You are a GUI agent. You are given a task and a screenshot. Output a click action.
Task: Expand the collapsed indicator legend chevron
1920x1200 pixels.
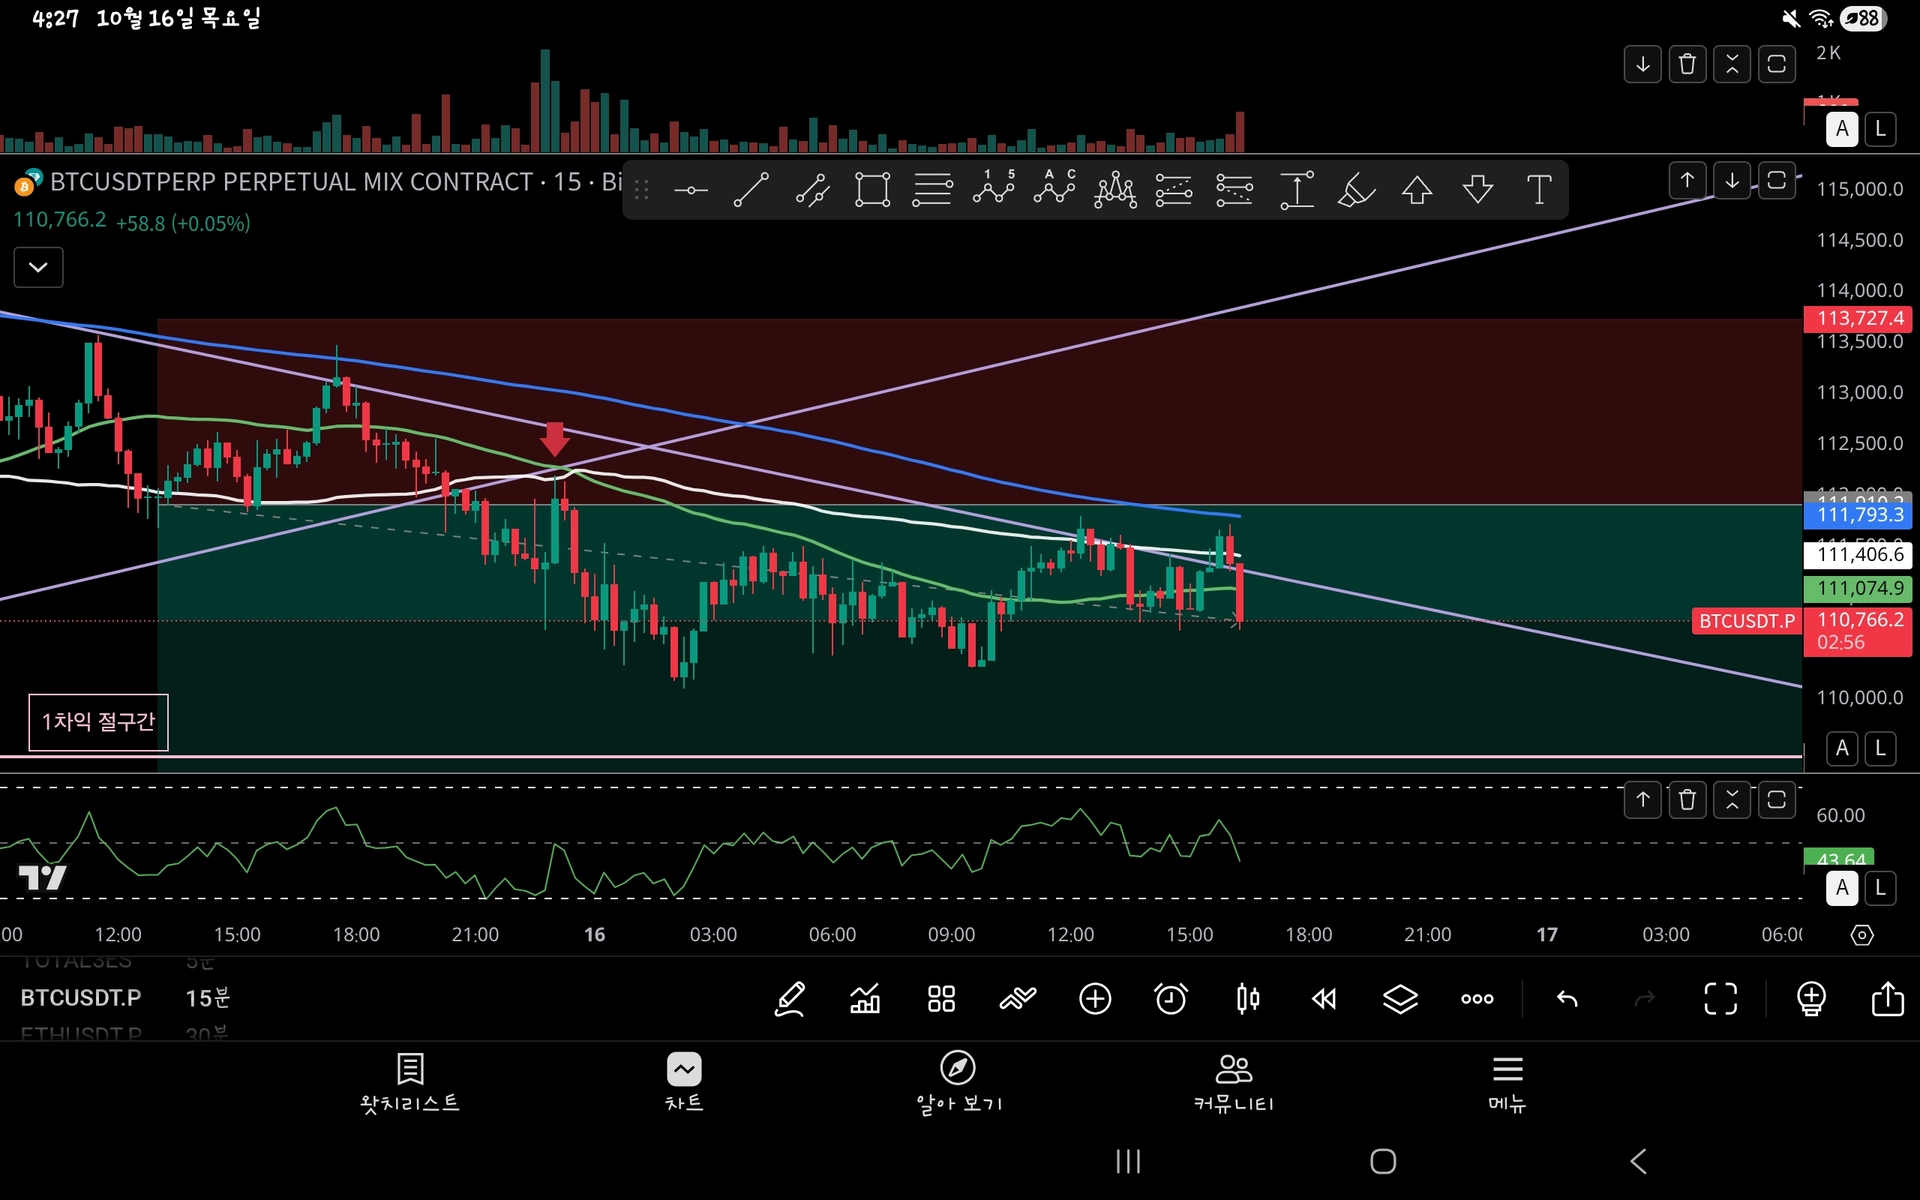point(38,267)
